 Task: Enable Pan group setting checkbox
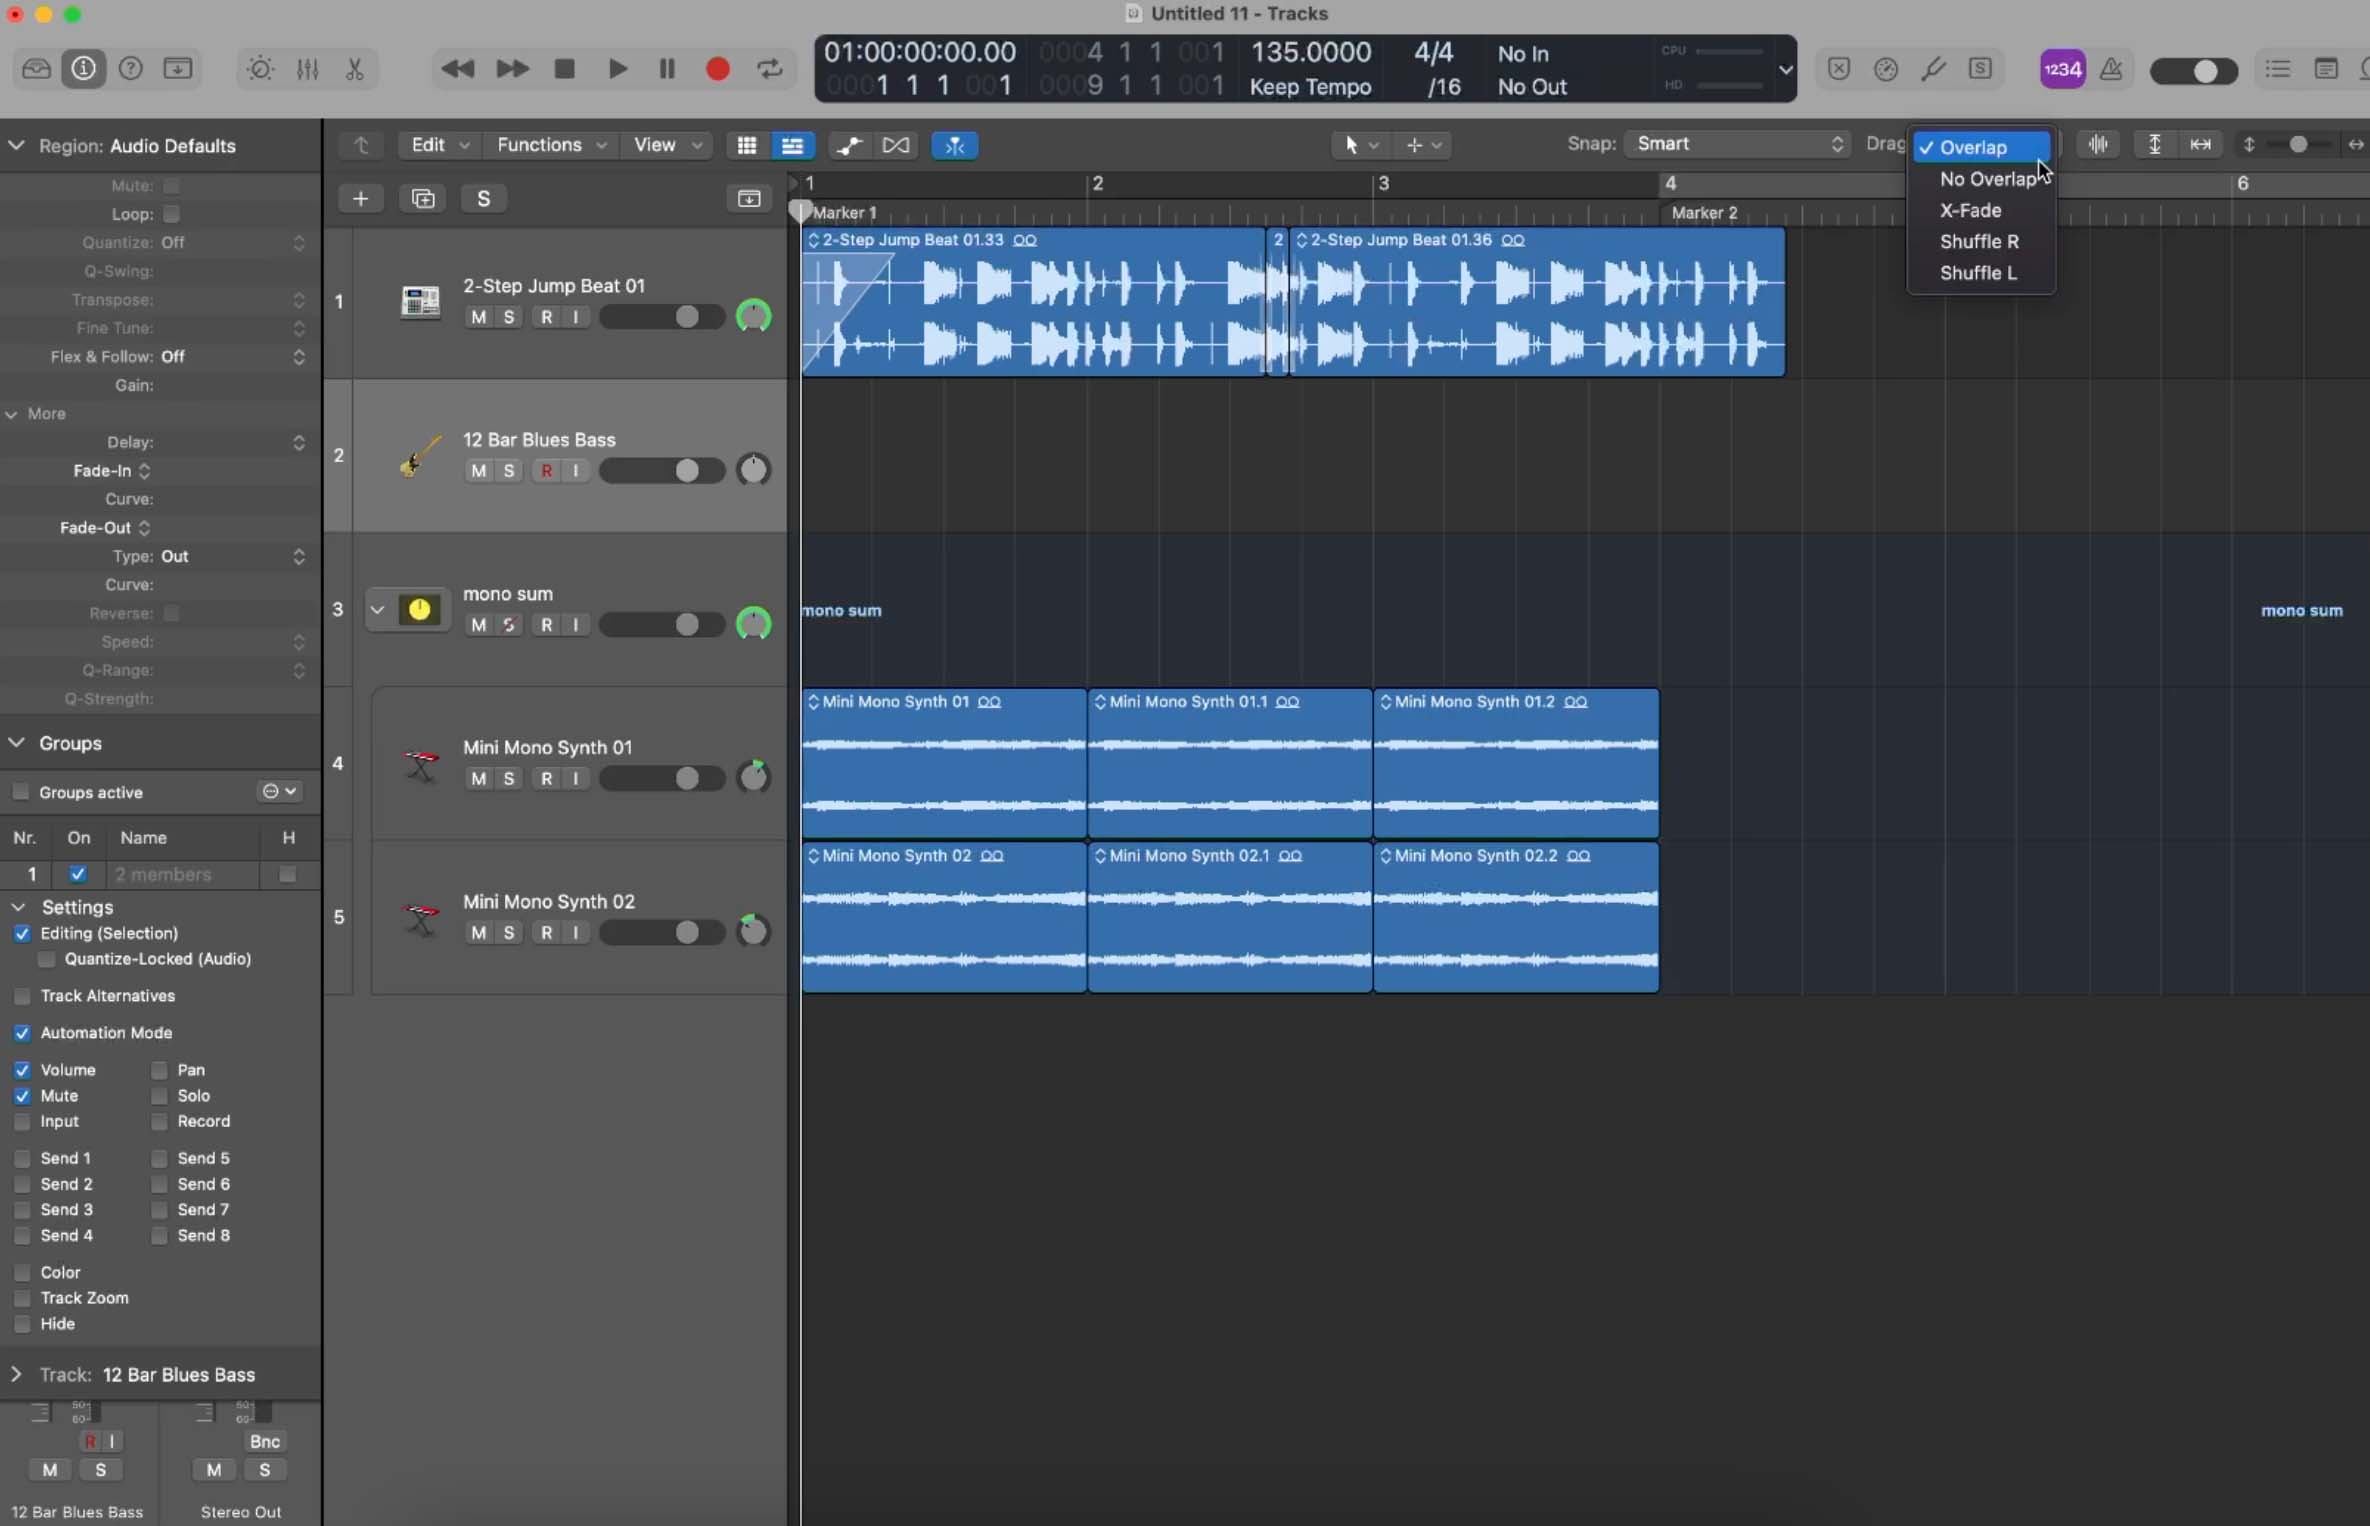pyautogui.click(x=159, y=1070)
